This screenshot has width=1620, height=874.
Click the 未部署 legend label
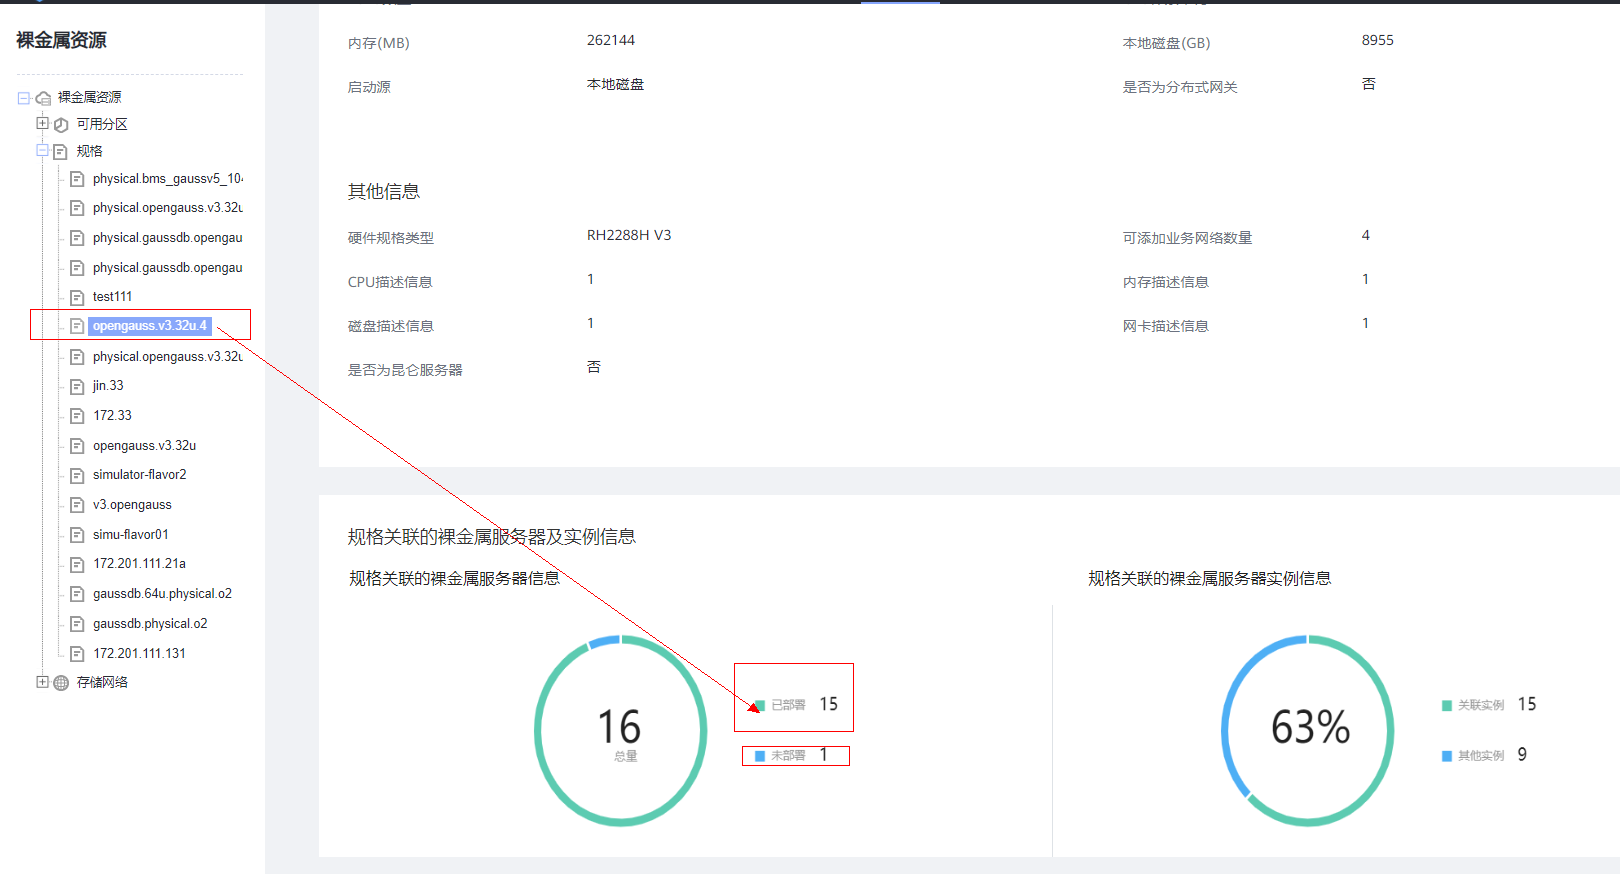pyautogui.click(x=788, y=756)
